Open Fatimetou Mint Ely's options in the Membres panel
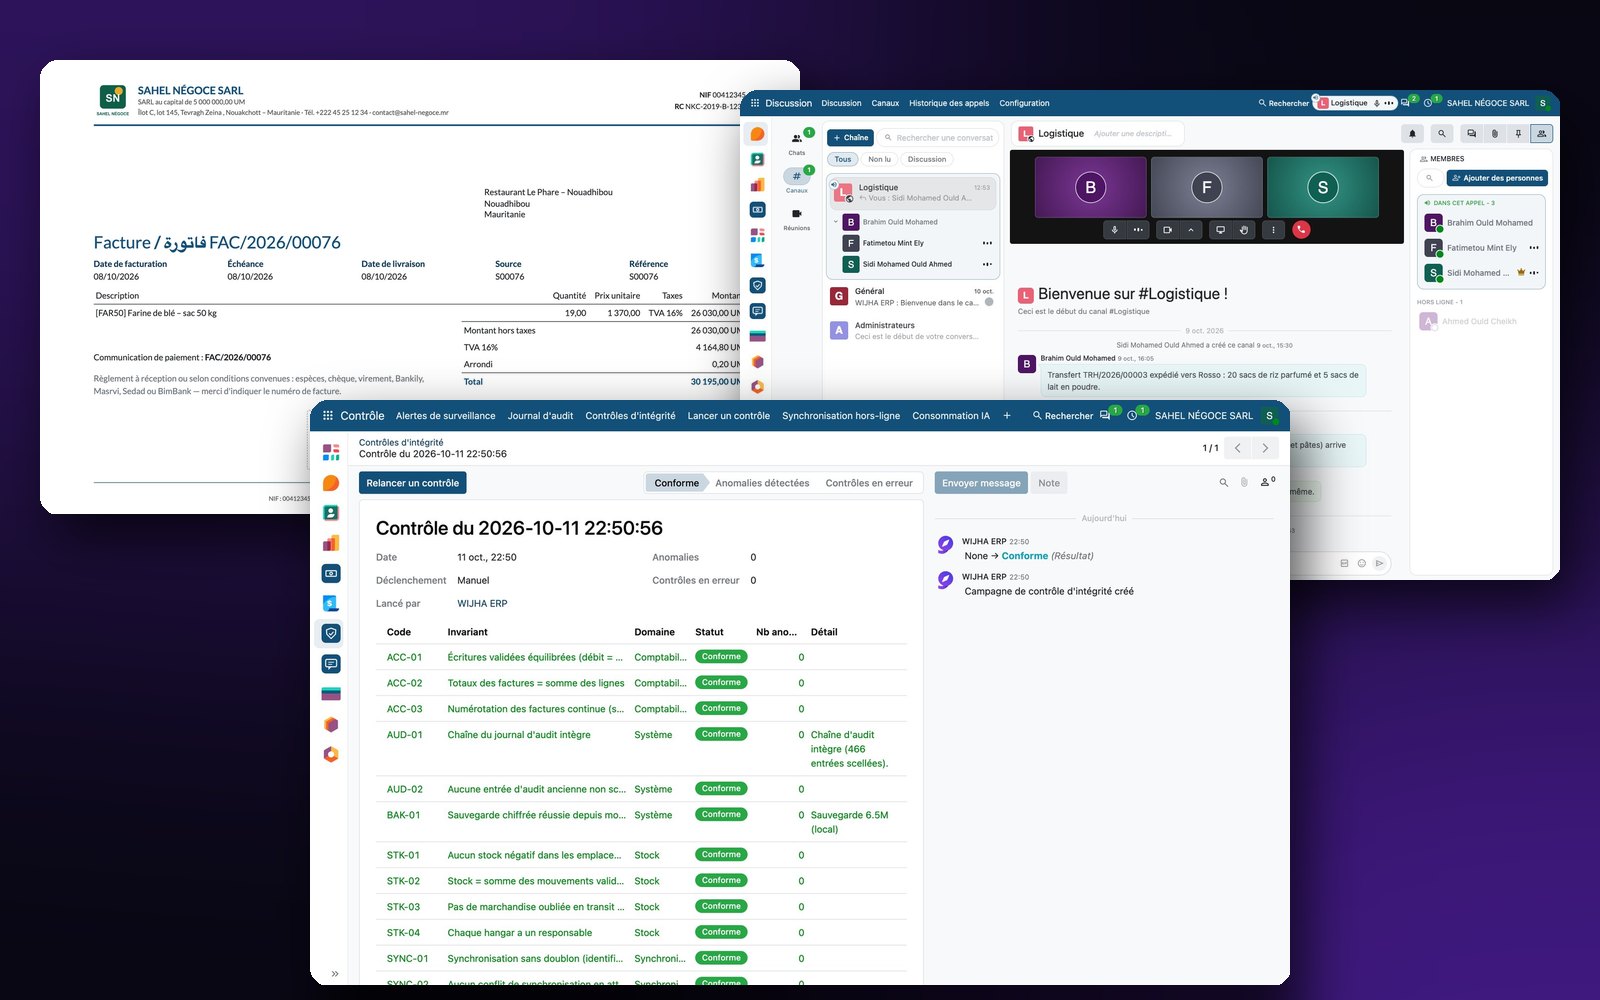Screen dimensions: 1600x1000 click(1534, 248)
